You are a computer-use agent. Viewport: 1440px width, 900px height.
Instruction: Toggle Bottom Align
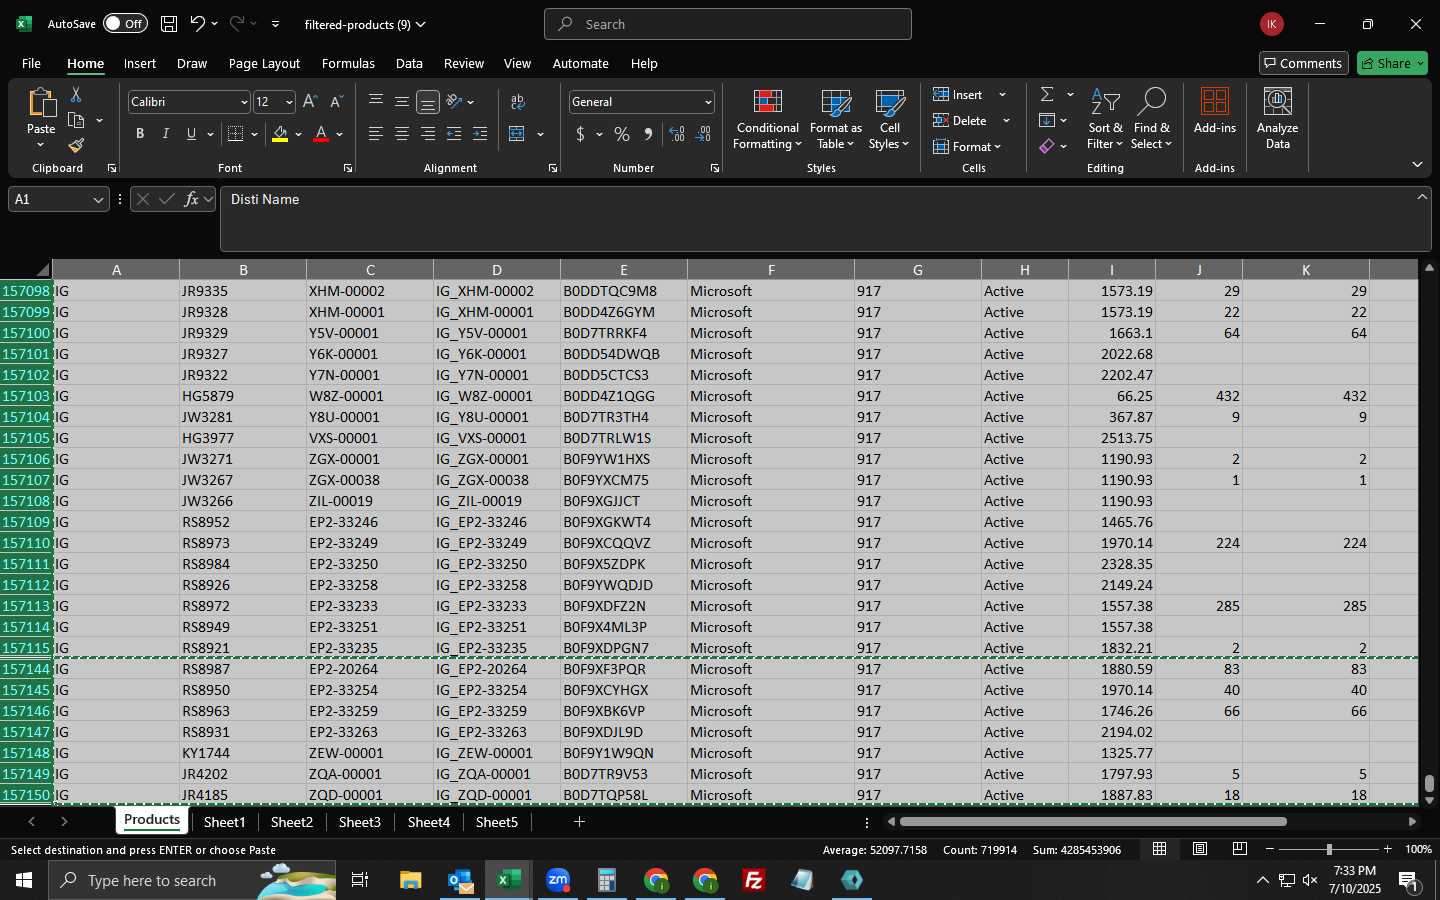tap(428, 102)
